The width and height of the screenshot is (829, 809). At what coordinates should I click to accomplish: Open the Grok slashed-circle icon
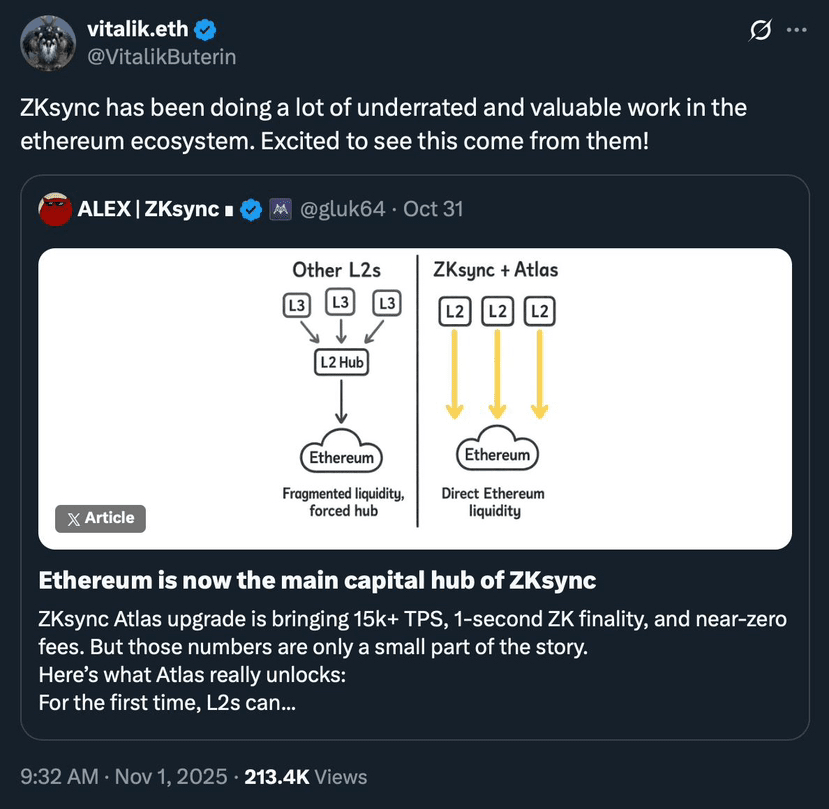click(761, 30)
